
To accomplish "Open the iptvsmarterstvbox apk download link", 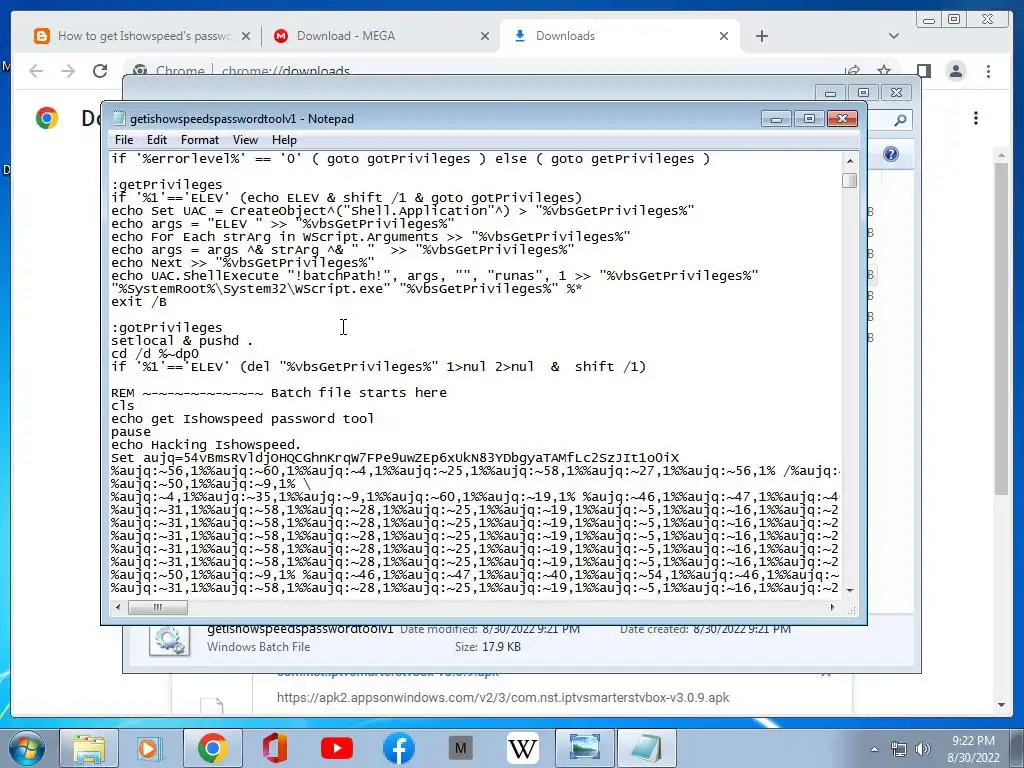I will click(503, 697).
